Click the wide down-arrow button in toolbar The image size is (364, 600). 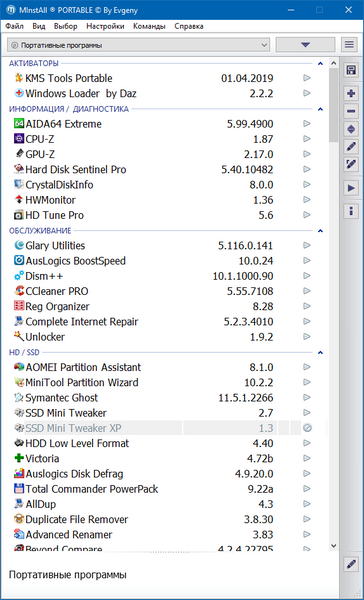pos(305,45)
